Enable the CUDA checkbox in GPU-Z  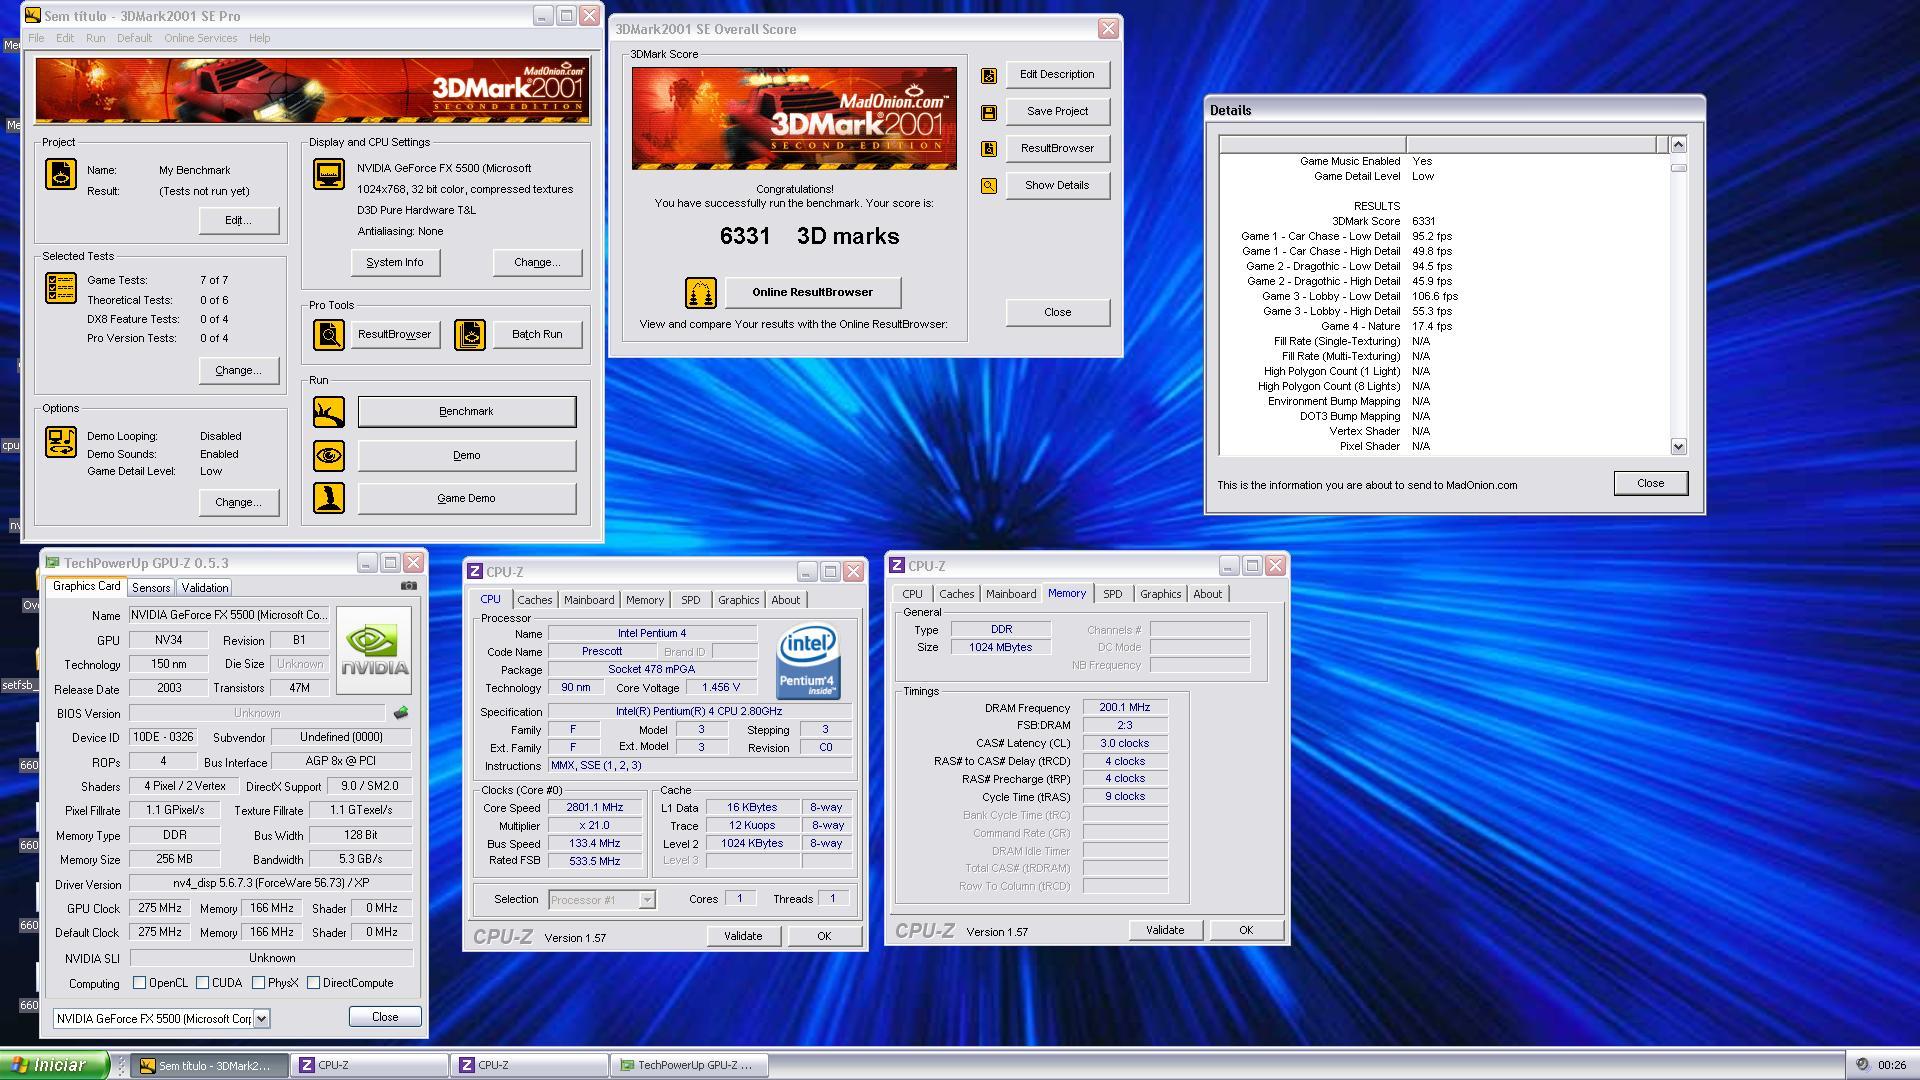coord(203,983)
